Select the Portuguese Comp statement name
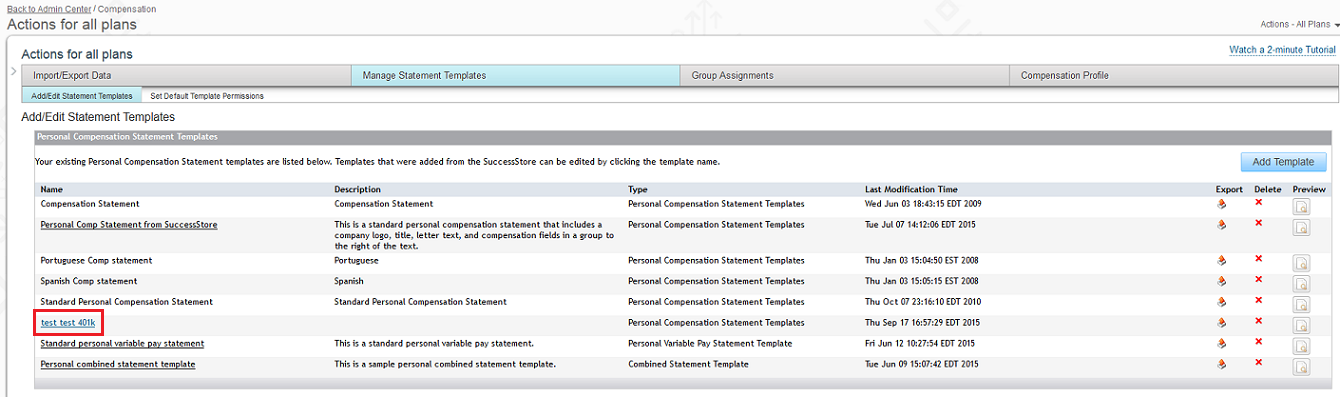This screenshot has height=397, width=1340. pyautogui.click(x=96, y=260)
